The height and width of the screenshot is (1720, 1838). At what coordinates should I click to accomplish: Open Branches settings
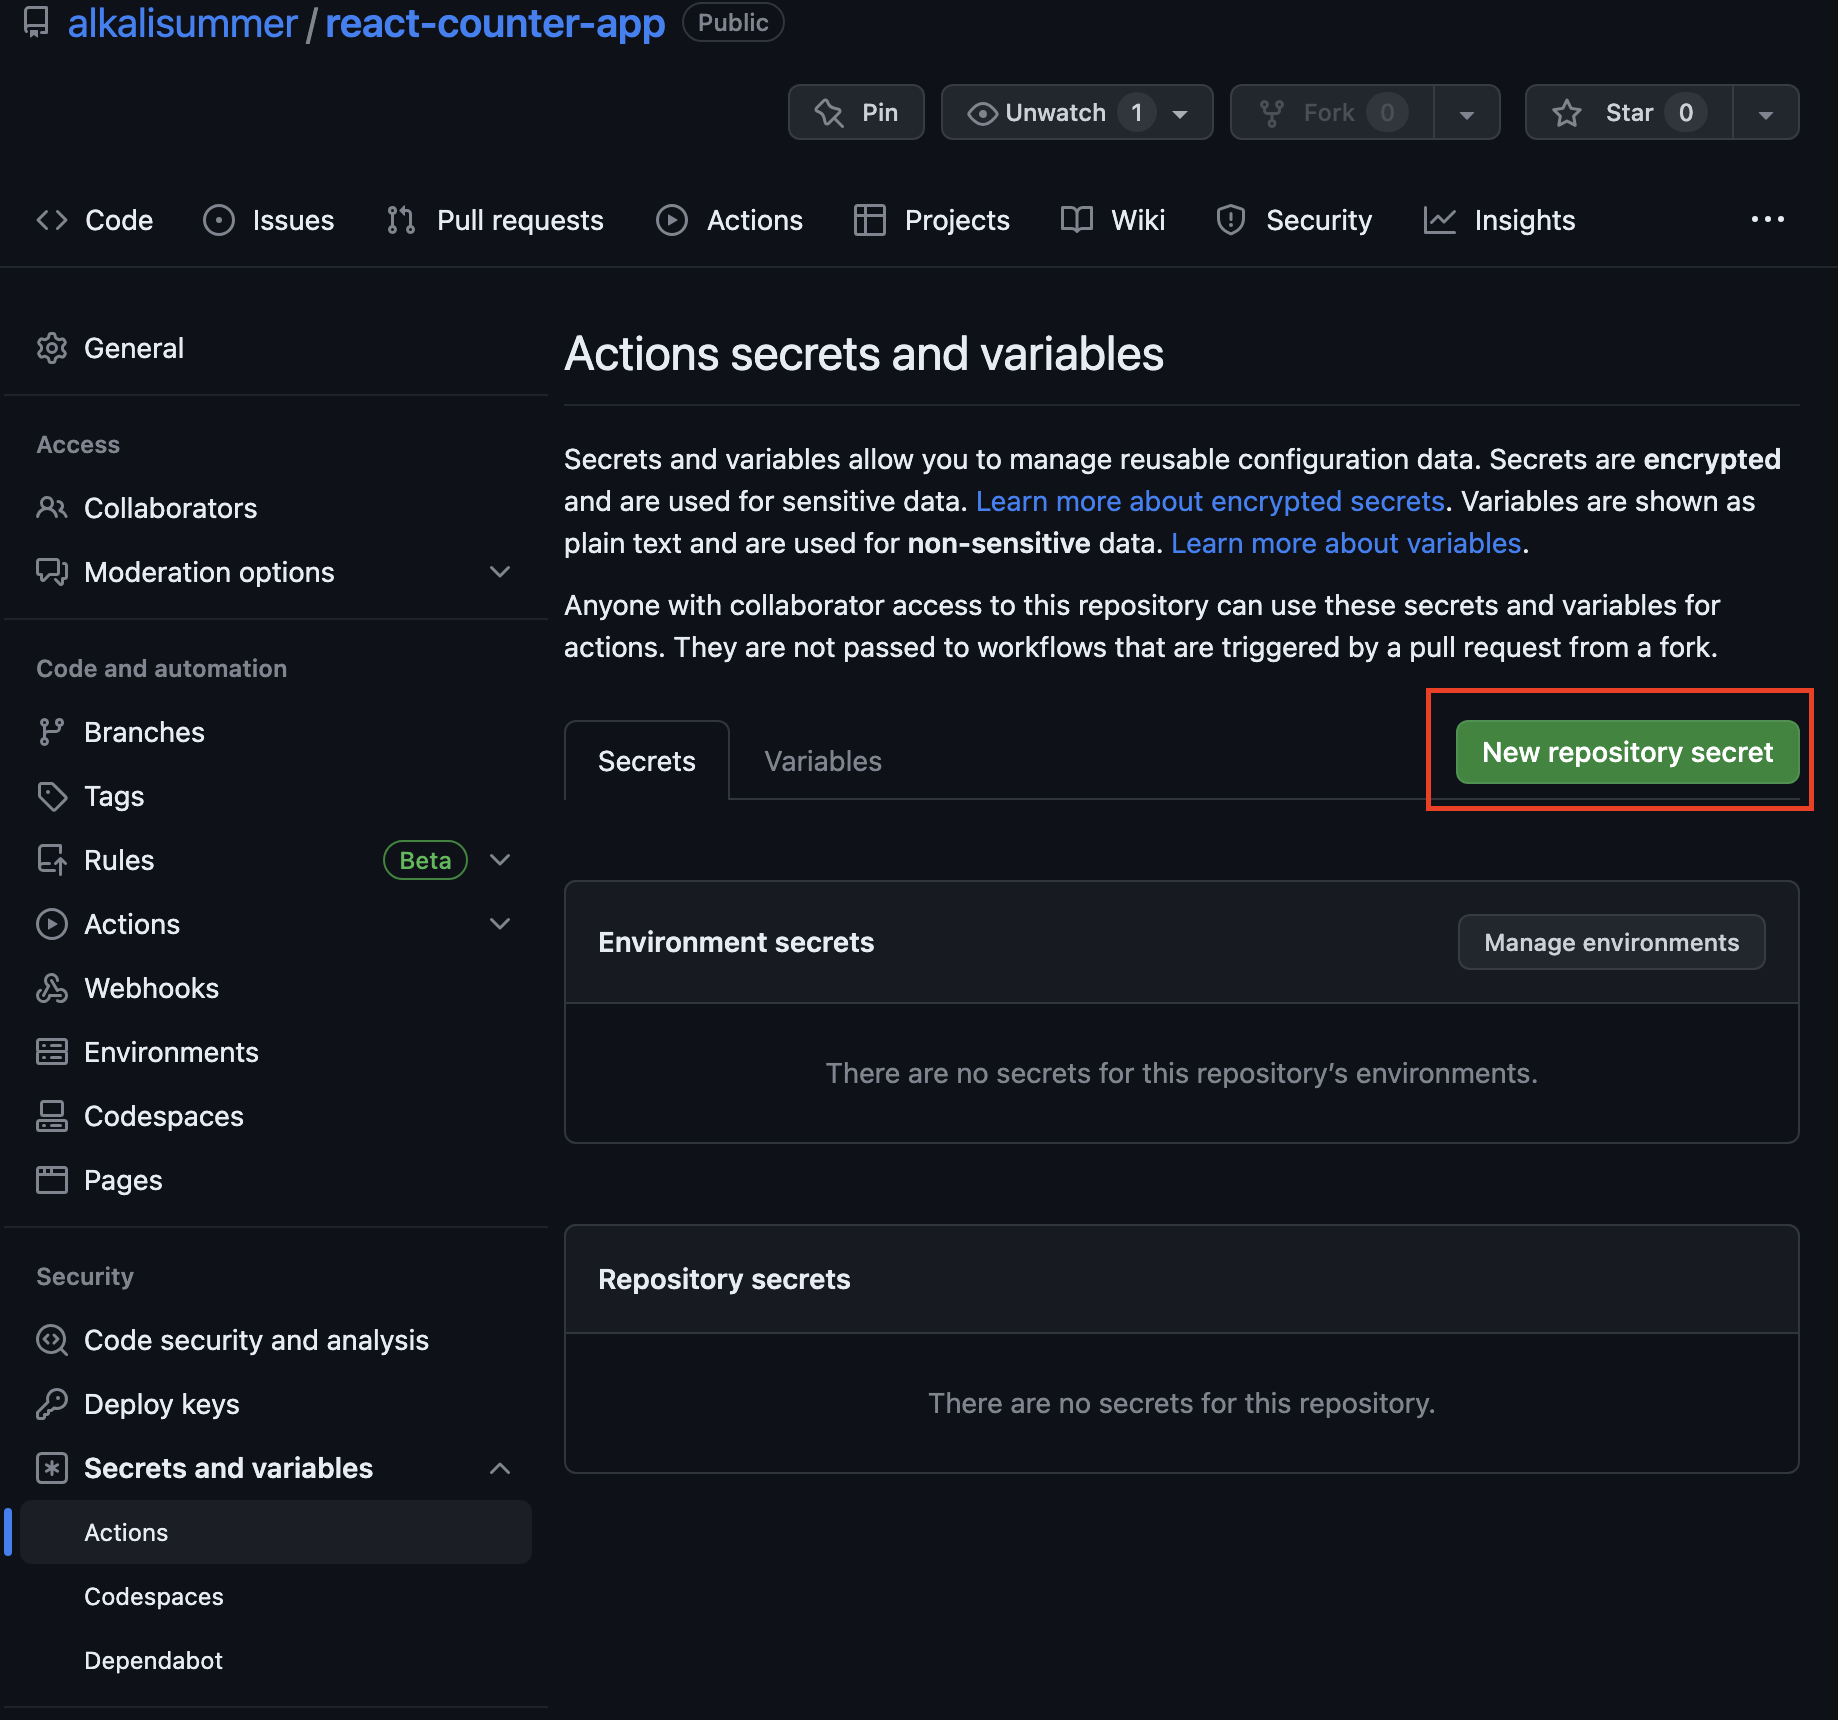[x=276, y=732]
